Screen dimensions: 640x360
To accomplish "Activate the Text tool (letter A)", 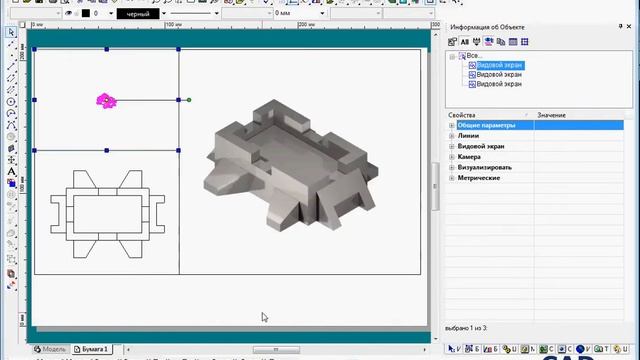I will click(11, 172).
